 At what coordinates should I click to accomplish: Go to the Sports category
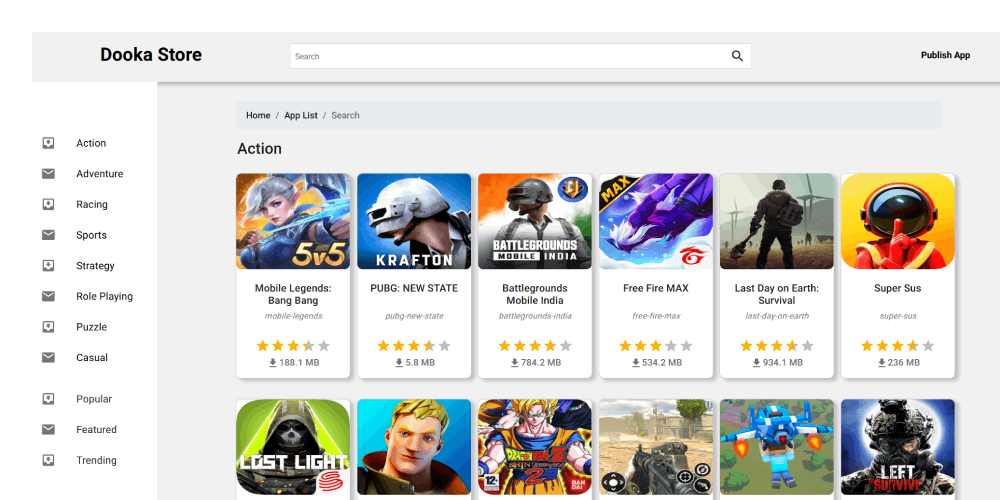[91, 235]
